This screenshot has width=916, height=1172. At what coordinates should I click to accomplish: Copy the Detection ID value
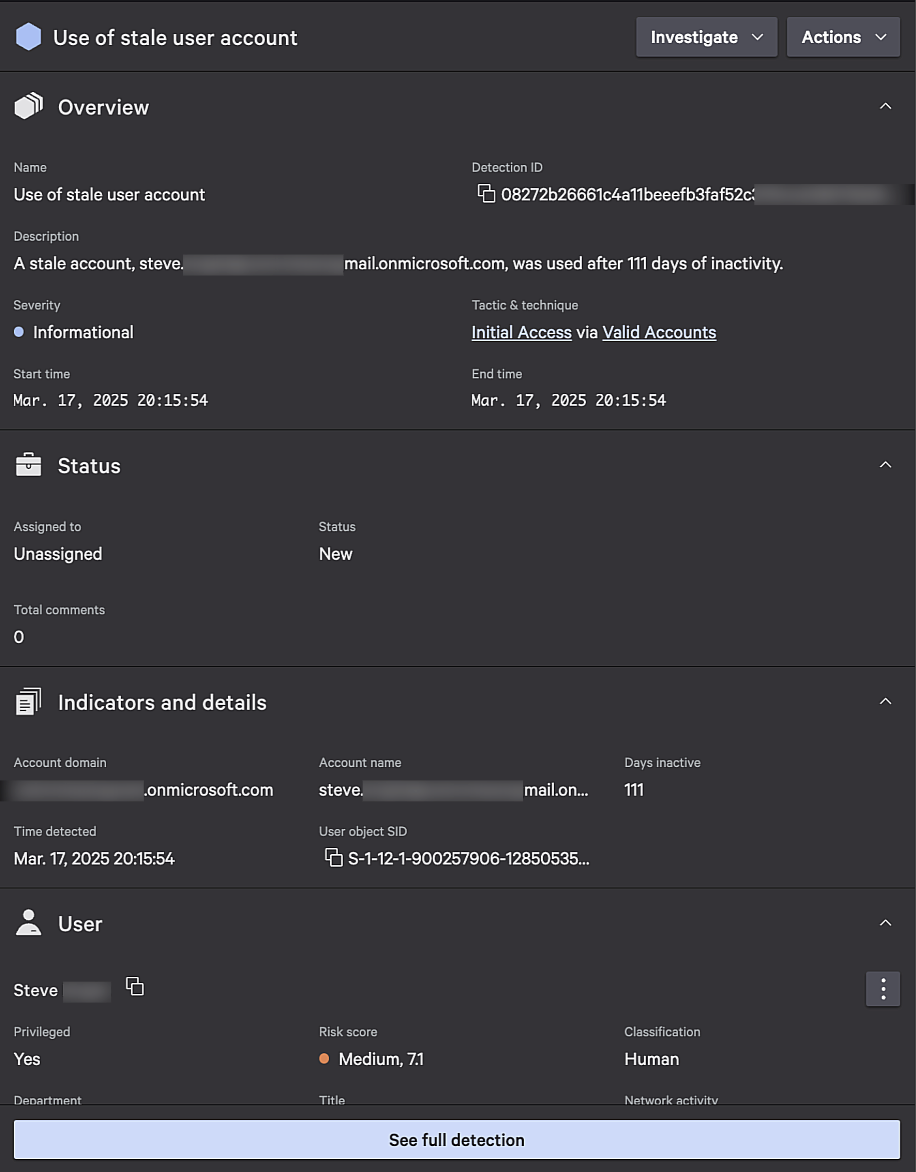(x=486, y=194)
